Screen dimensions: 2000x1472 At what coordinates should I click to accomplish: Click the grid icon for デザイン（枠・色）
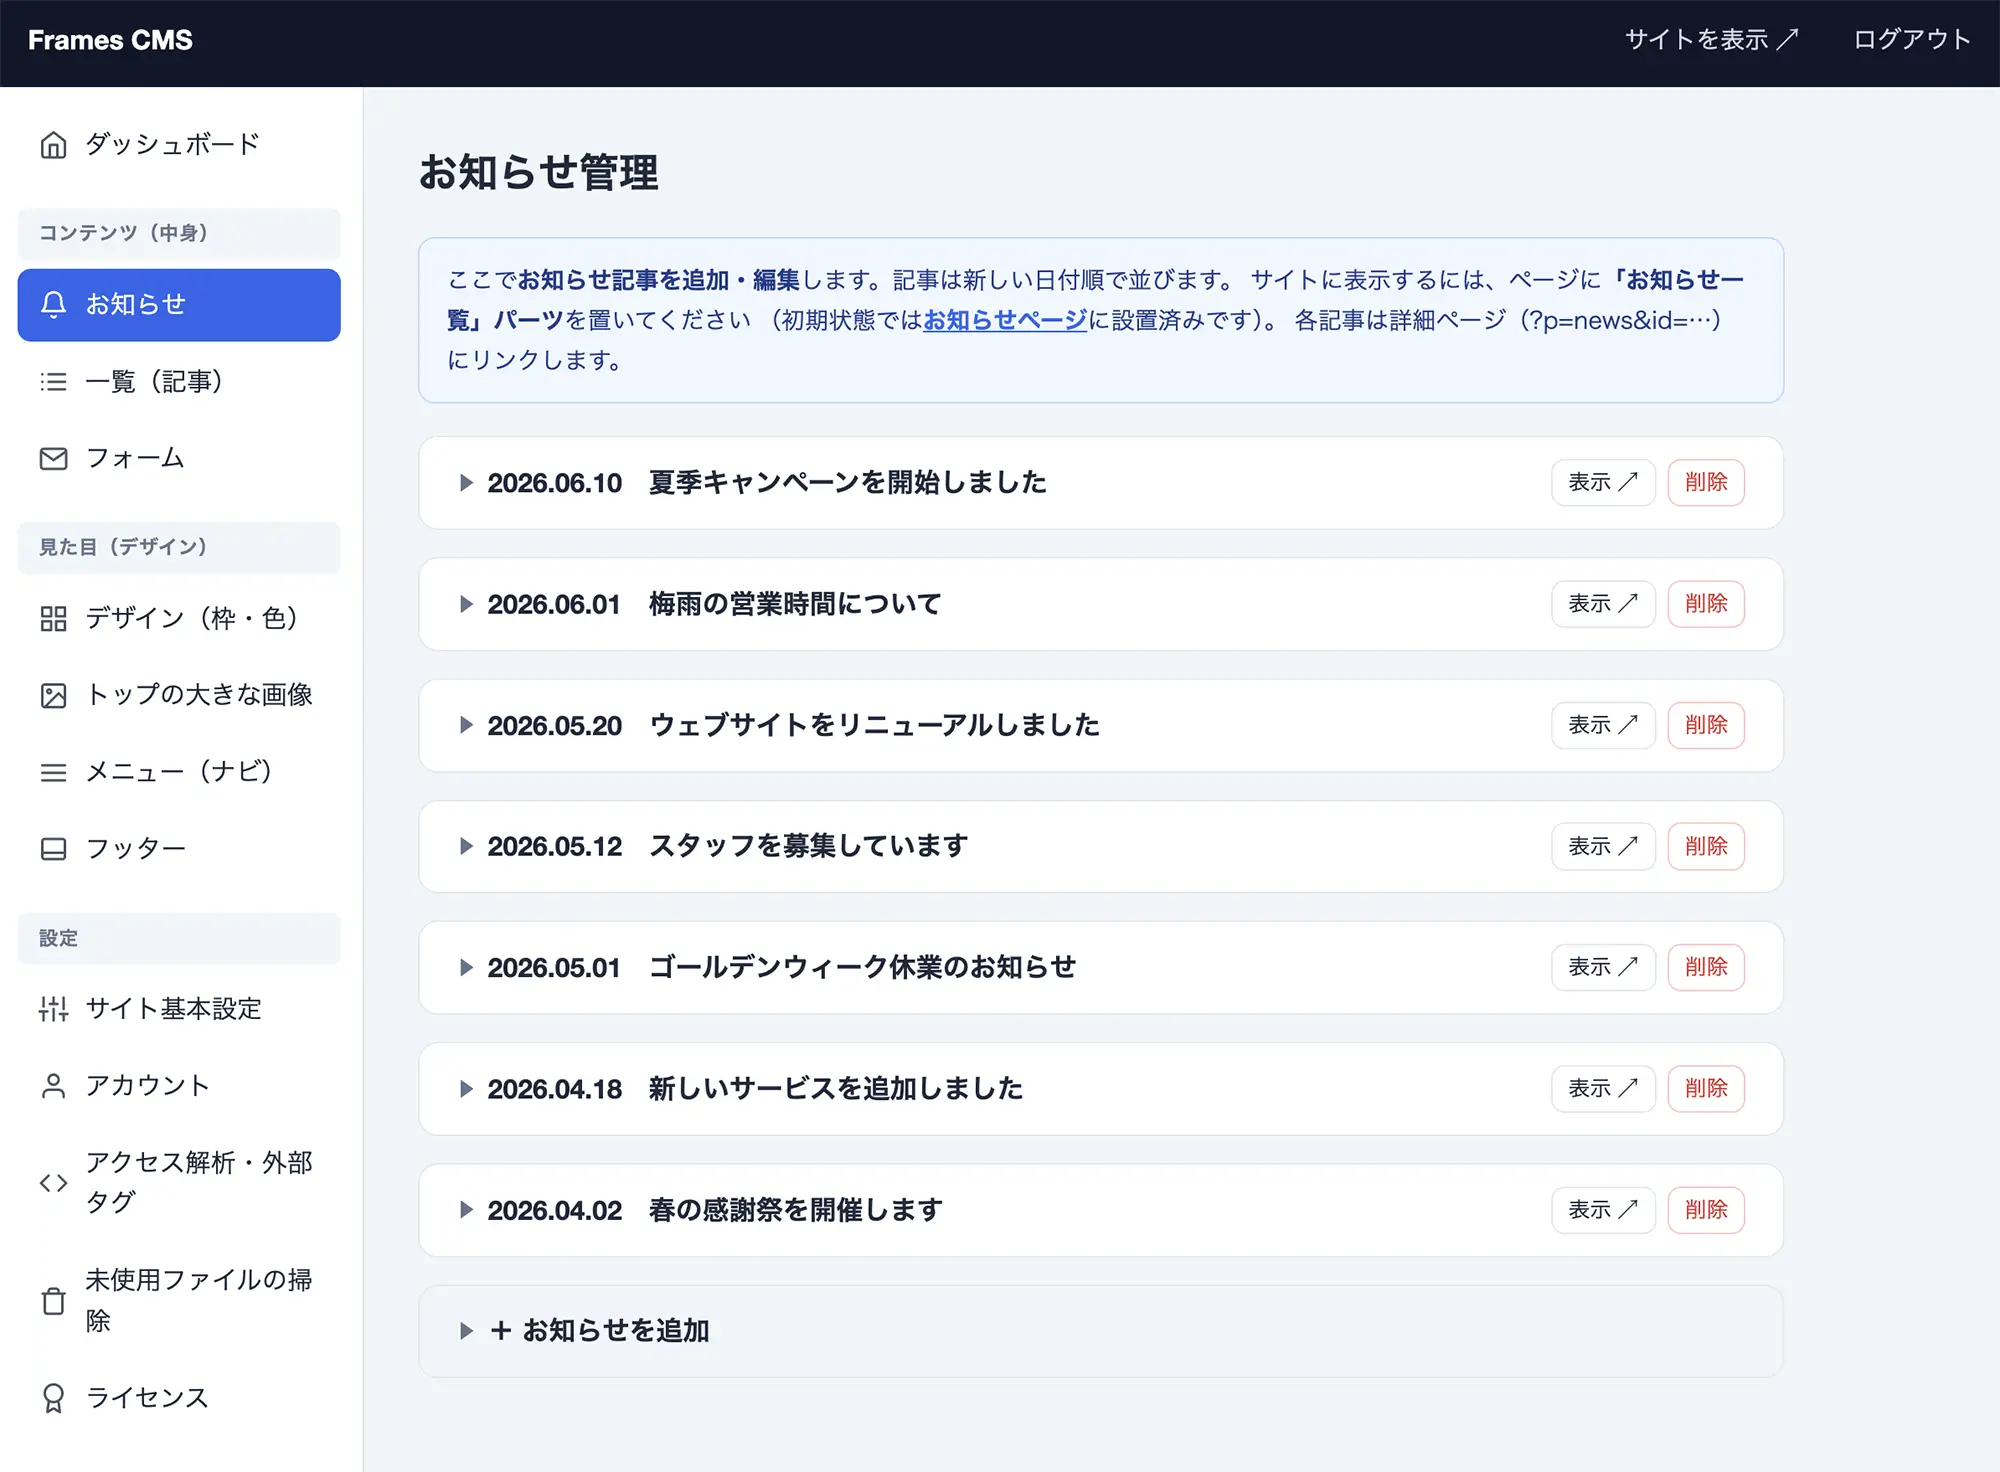coord(53,619)
